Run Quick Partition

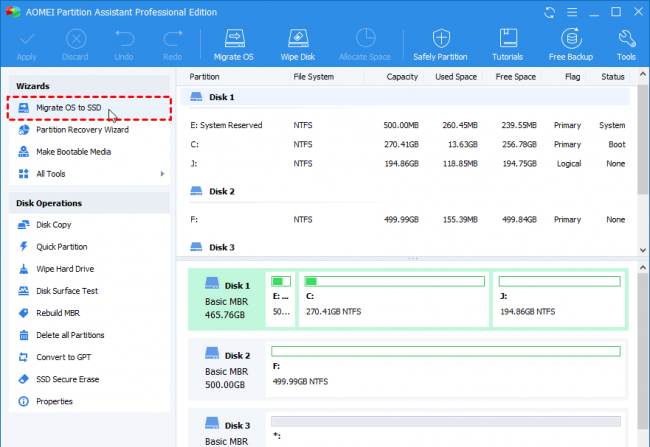pyautogui.click(x=89, y=247)
